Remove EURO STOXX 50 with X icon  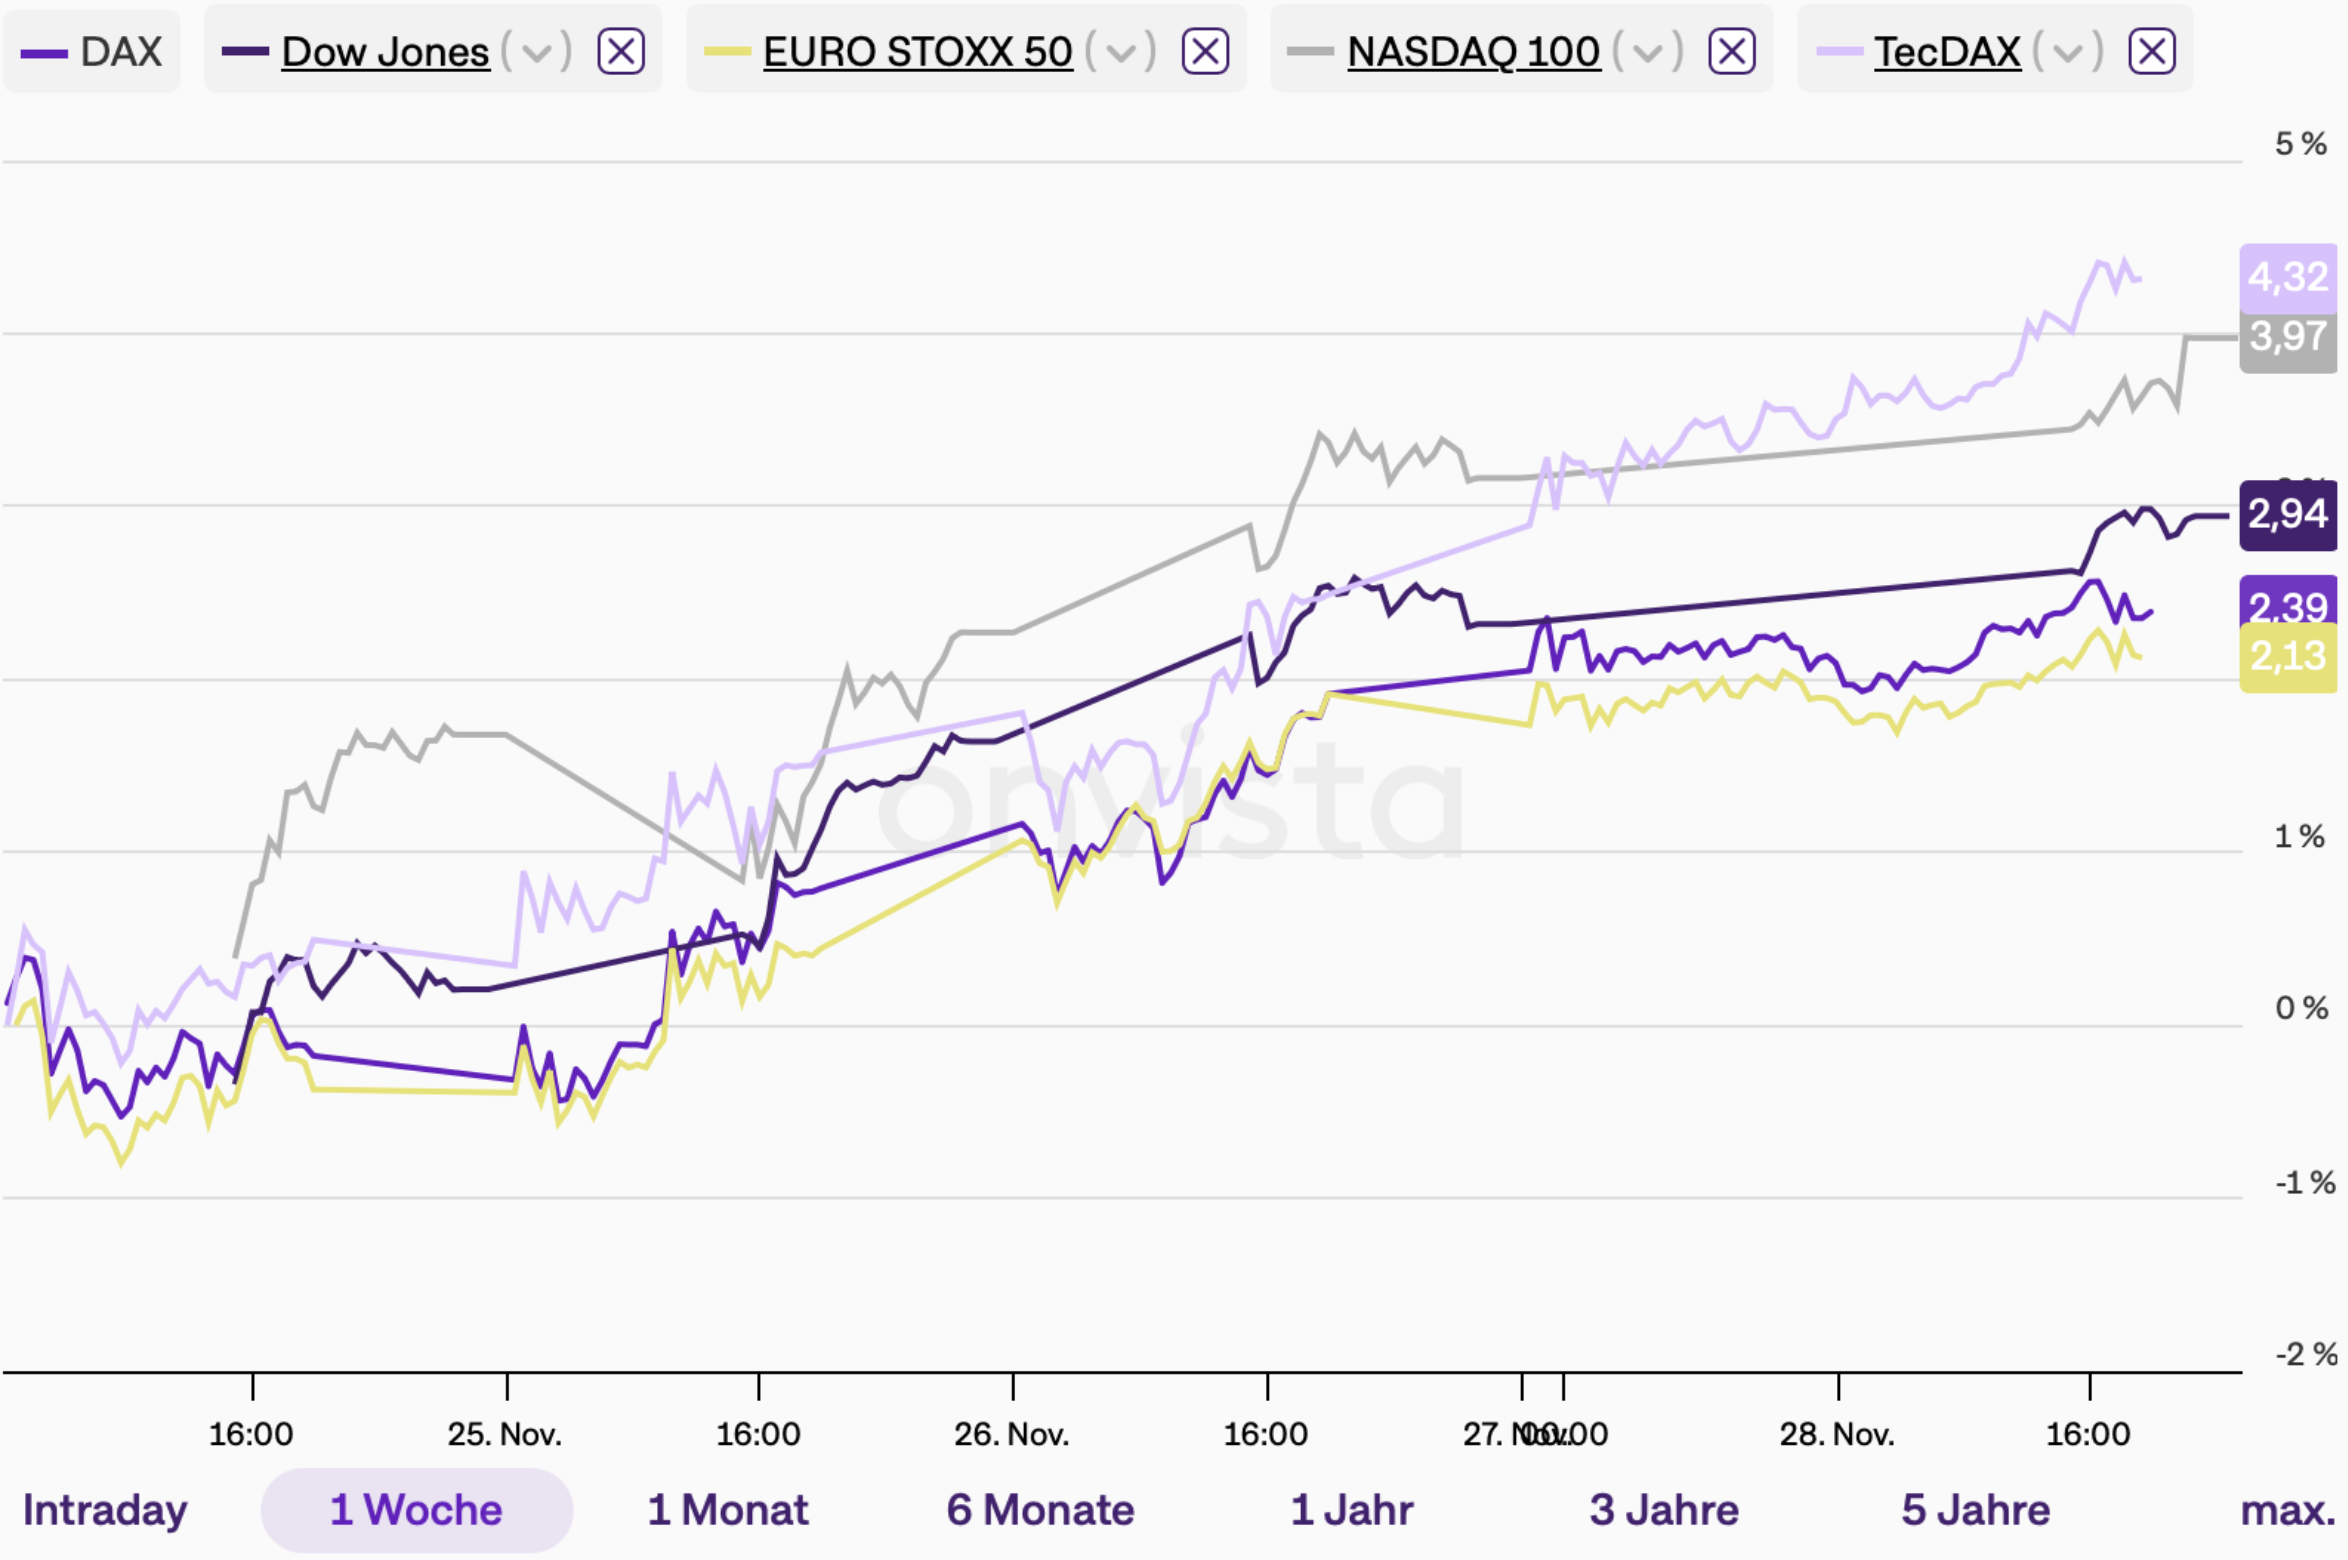point(1205,51)
